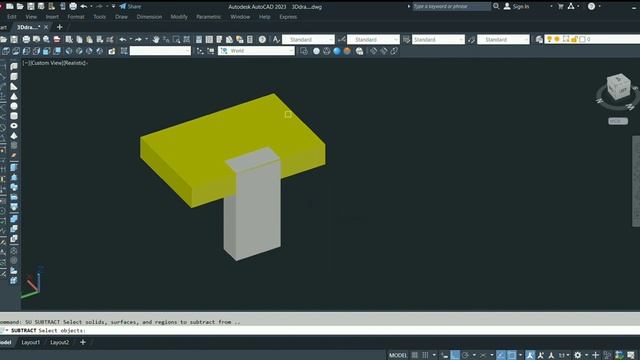Select the Cone solid tool
640x360 pixels.
[14, 96]
